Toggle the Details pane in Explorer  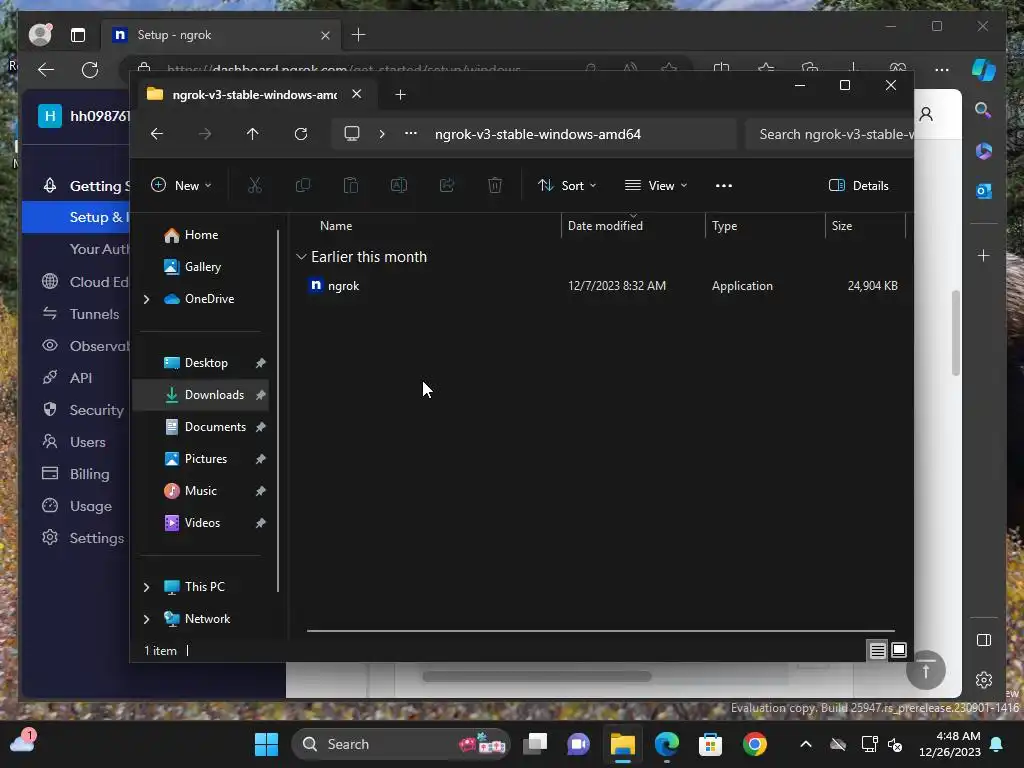pyautogui.click(x=859, y=185)
